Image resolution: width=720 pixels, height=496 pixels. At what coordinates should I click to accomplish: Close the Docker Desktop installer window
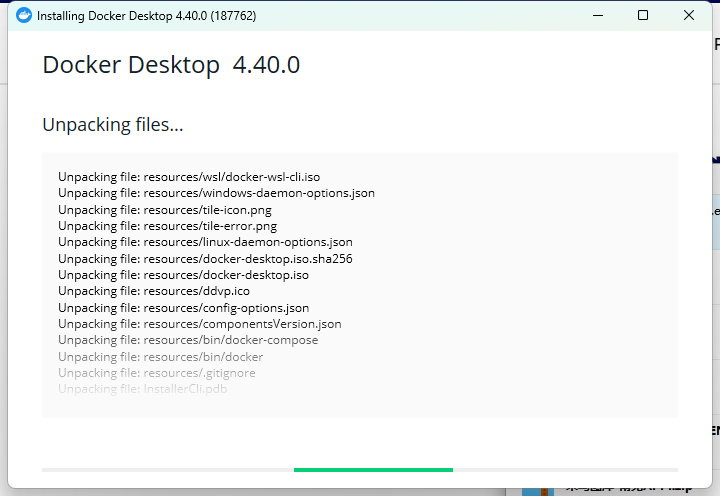point(688,16)
